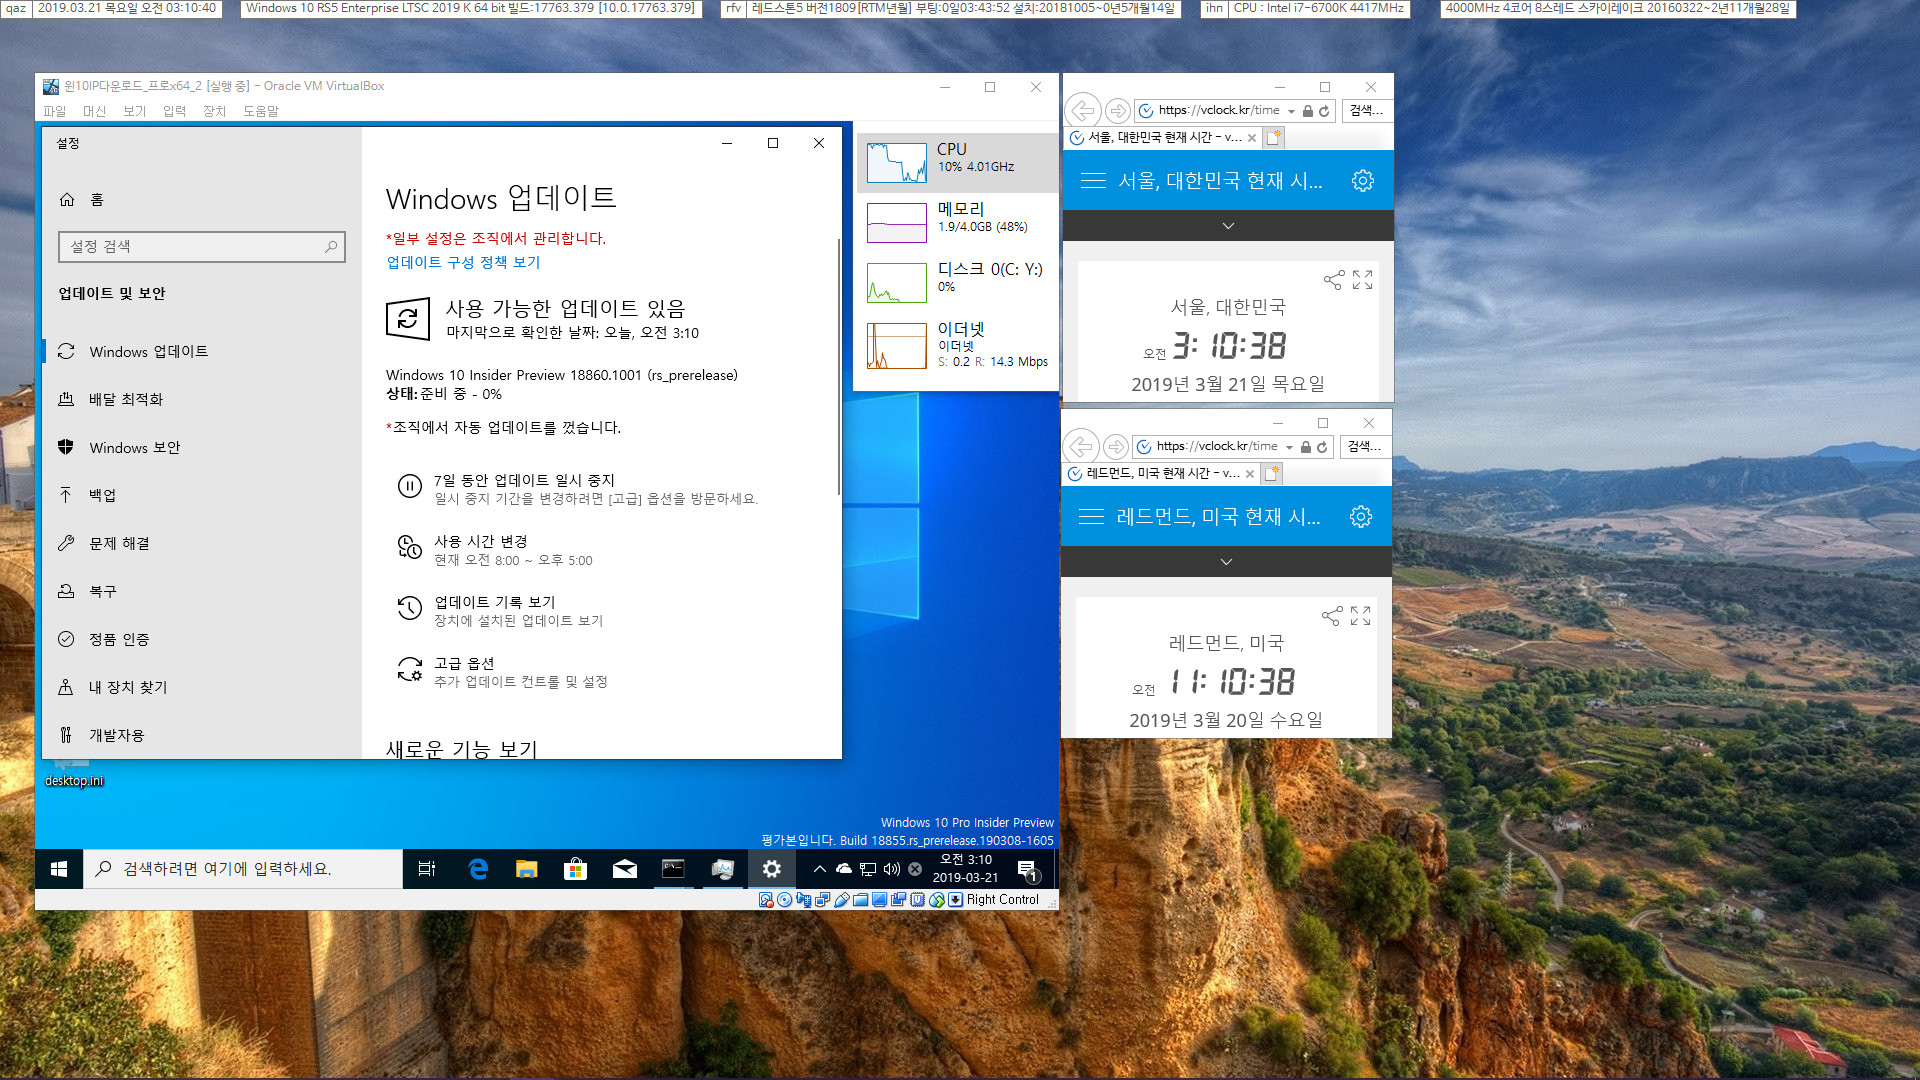
Task: Open gear settings in Redmond clock window
Action: [1361, 517]
